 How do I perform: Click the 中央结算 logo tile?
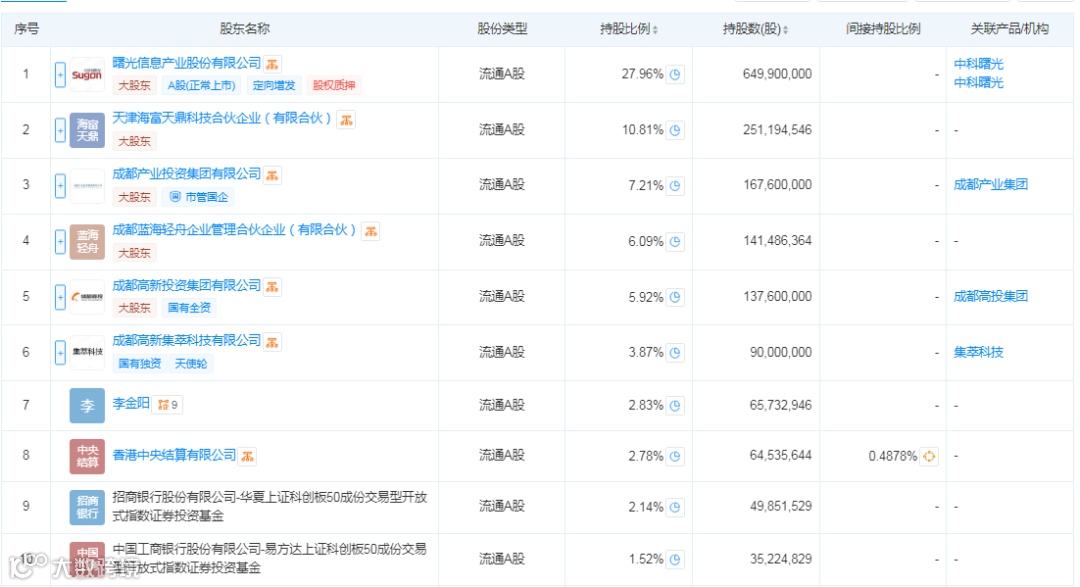[x=87, y=456]
